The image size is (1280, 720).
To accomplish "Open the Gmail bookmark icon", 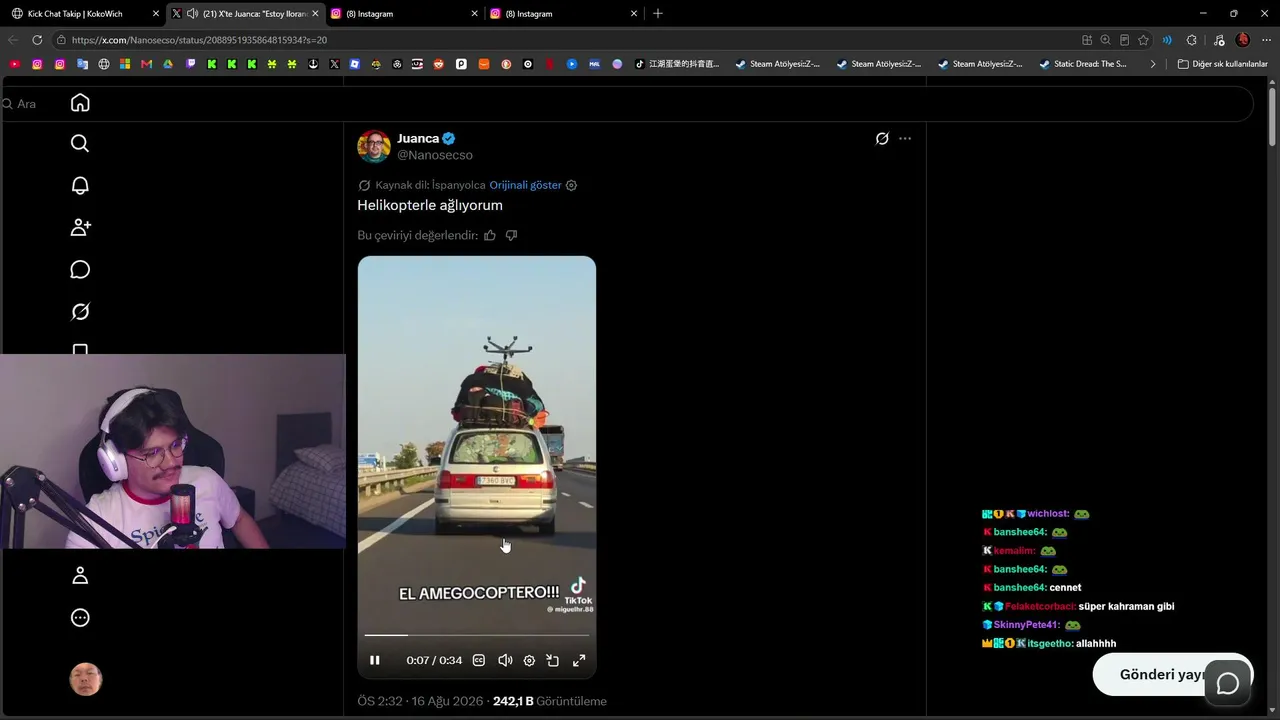I will [146, 64].
